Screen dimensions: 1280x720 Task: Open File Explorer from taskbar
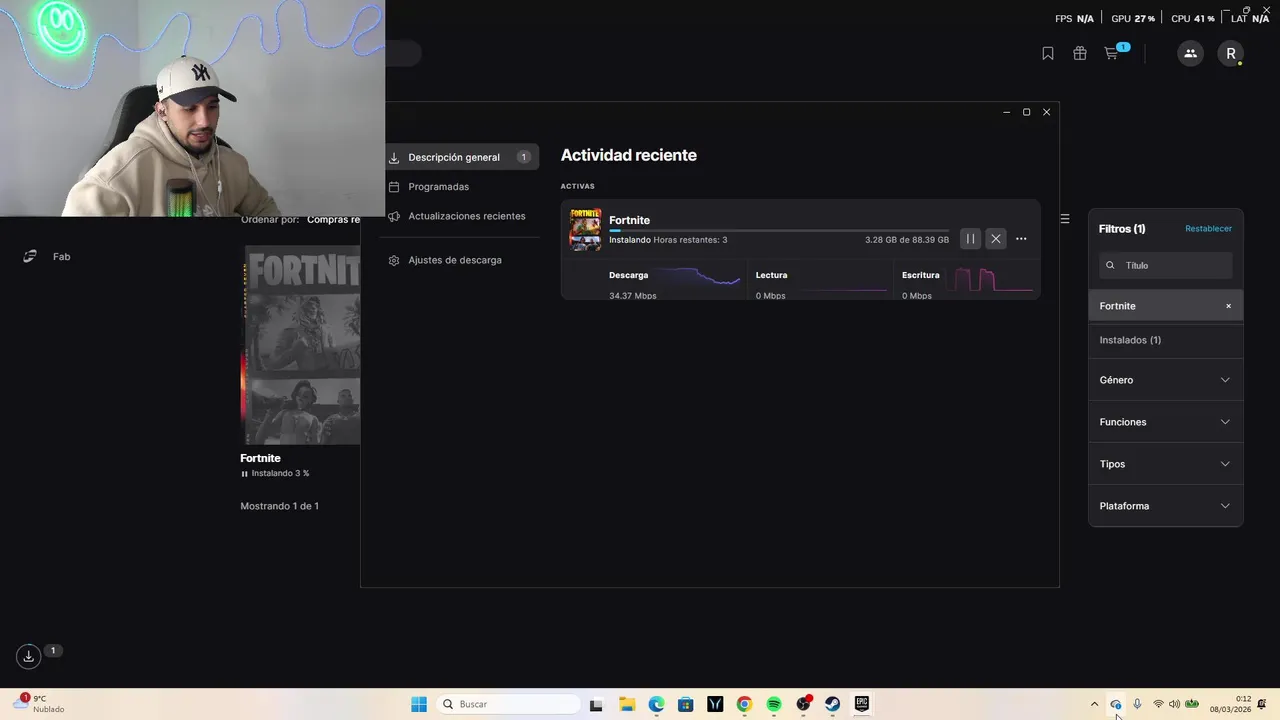tap(627, 704)
